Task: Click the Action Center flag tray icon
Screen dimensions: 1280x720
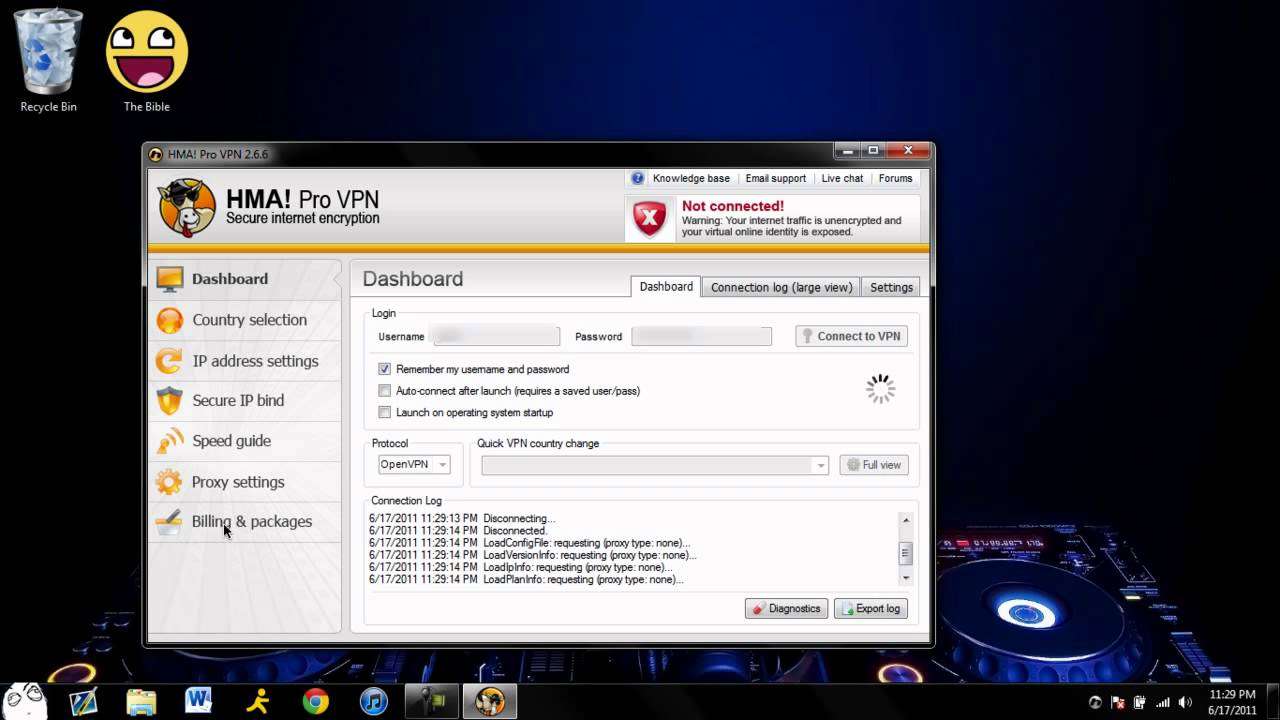Action: pos(1118,702)
